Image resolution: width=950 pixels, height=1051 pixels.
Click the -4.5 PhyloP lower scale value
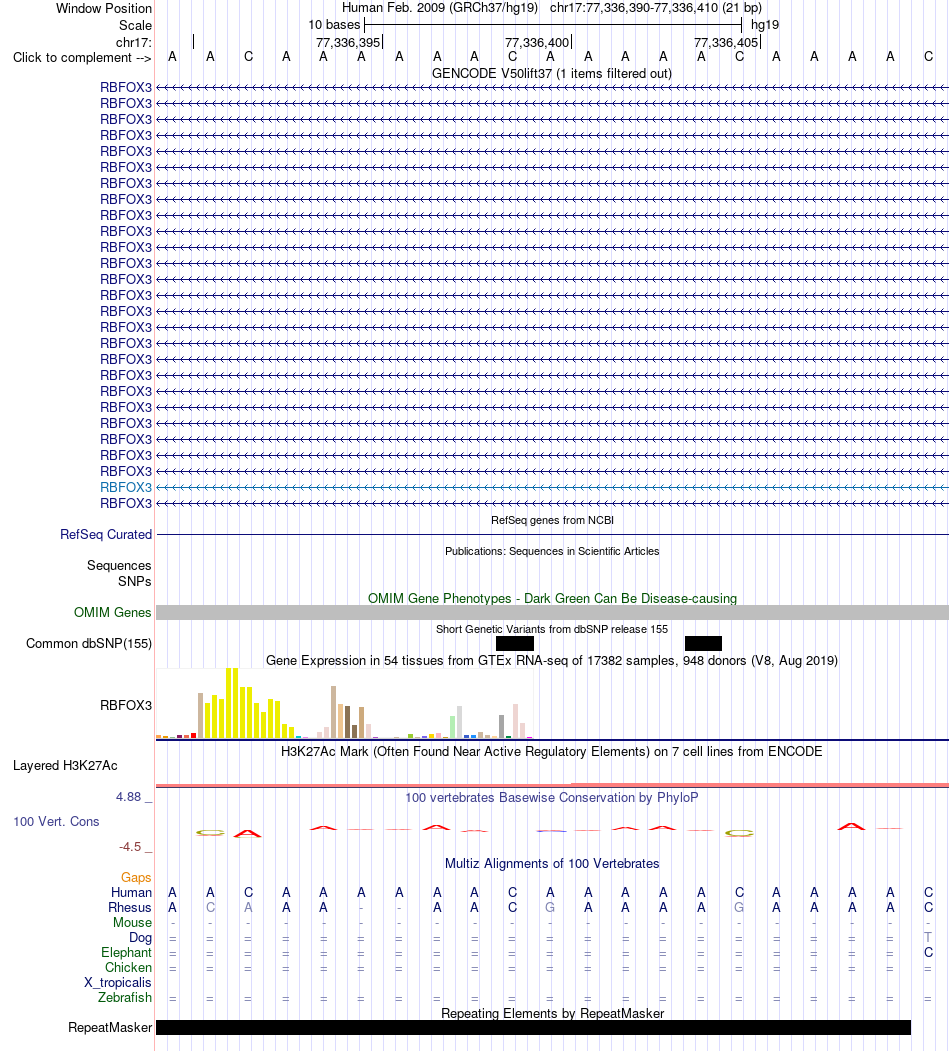click(x=130, y=847)
